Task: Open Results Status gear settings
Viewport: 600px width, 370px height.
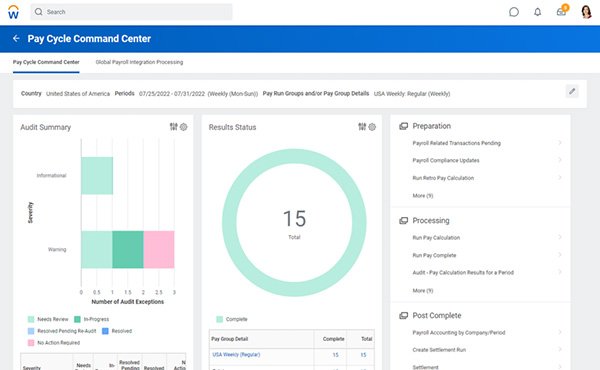Action: pyautogui.click(x=372, y=127)
